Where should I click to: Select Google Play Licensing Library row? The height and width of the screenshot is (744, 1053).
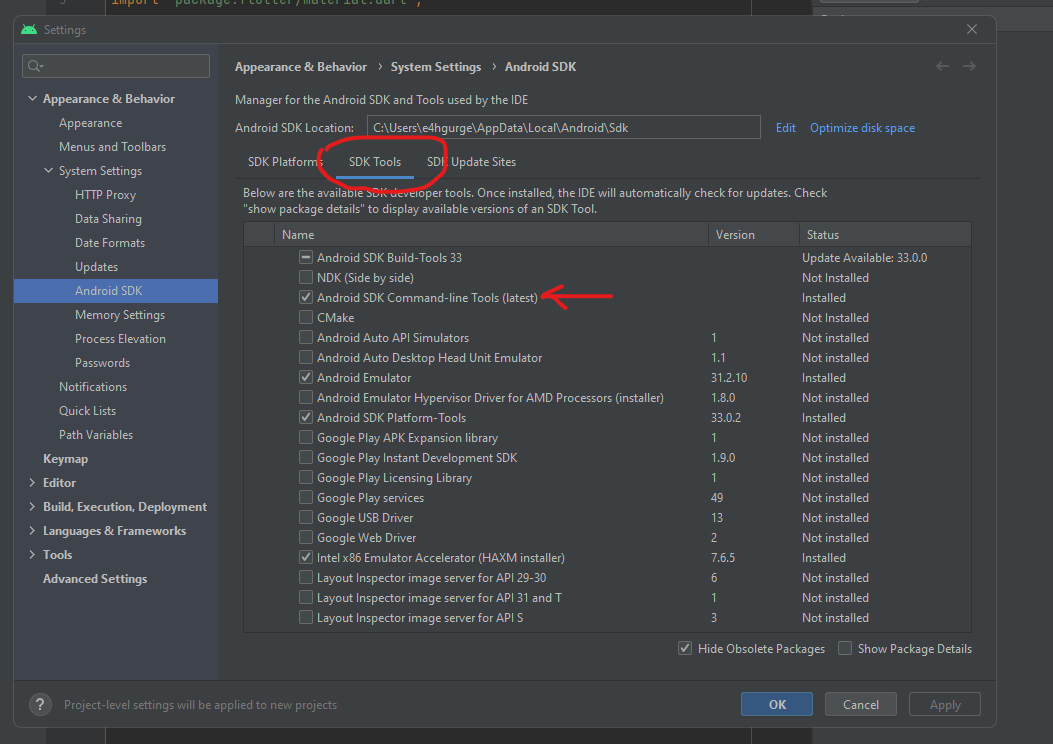[608, 477]
